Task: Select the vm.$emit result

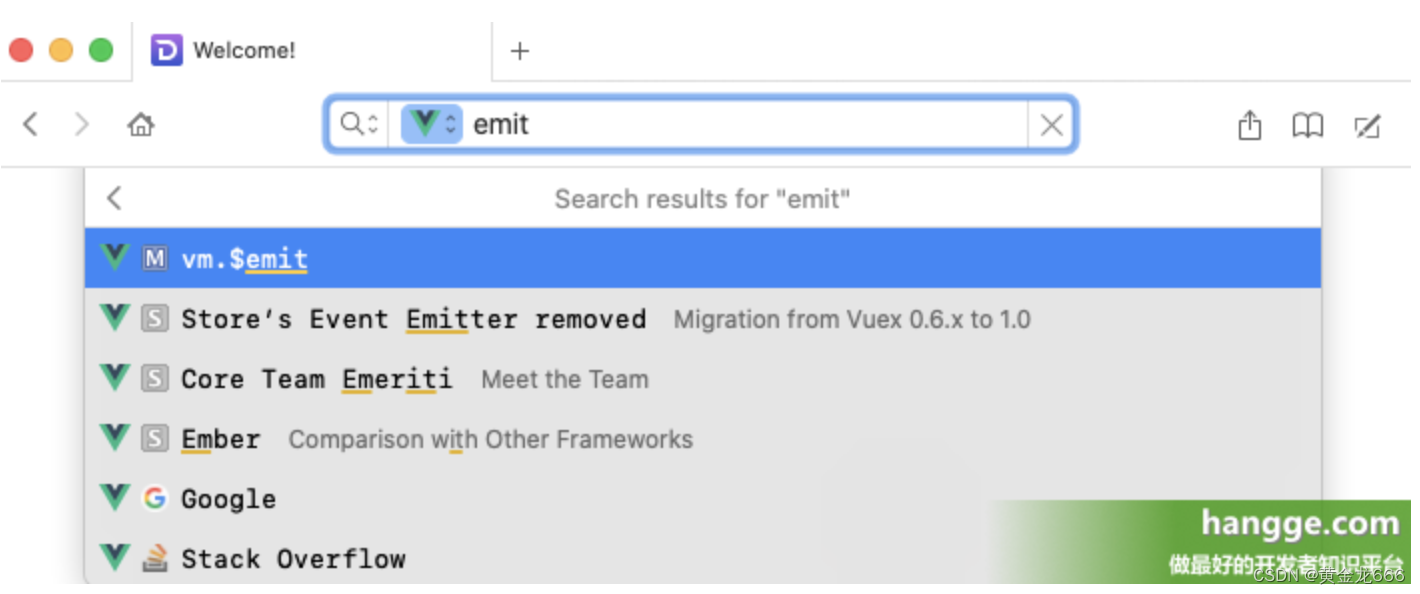Action: click(703, 258)
